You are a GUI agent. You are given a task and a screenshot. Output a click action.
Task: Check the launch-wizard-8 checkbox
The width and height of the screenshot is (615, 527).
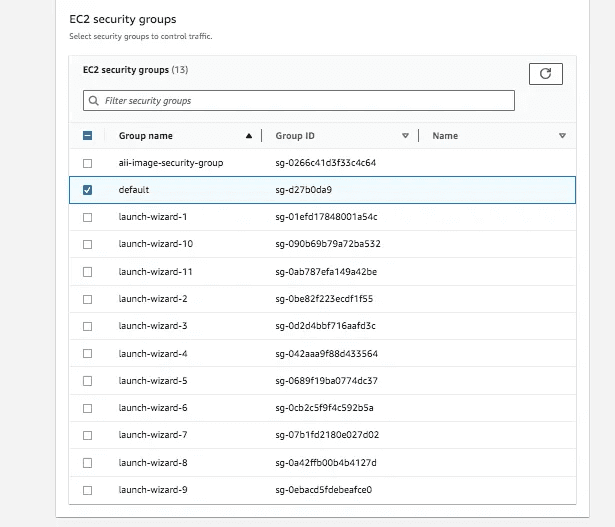pyautogui.click(x=87, y=463)
